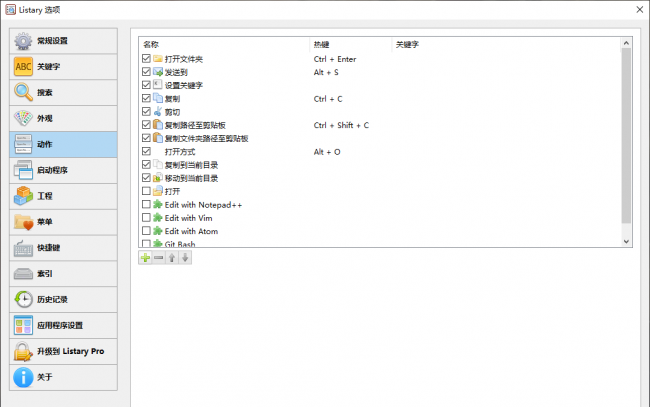Open the 关于 about section
The width and height of the screenshot is (650, 407).
(63, 378)
